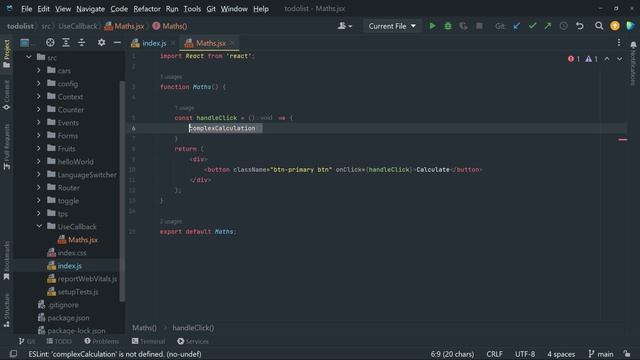Open Search Everywhere magnifier
This screenshot has height=360, width=640.
pos(599,26)
